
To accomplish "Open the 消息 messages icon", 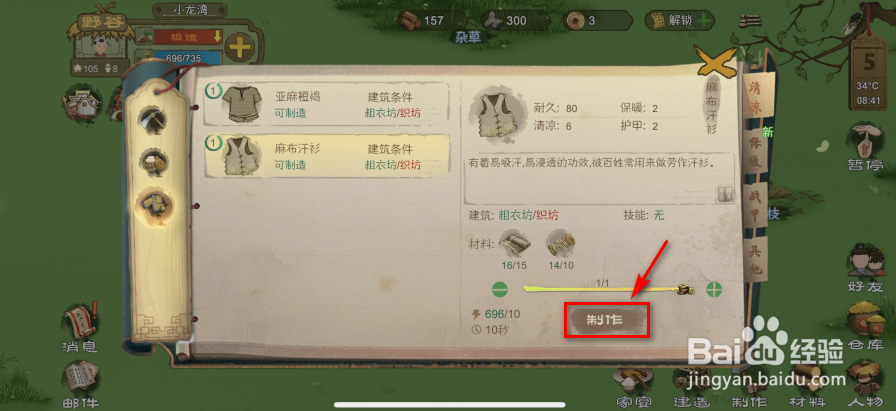I will coord(80,329).
